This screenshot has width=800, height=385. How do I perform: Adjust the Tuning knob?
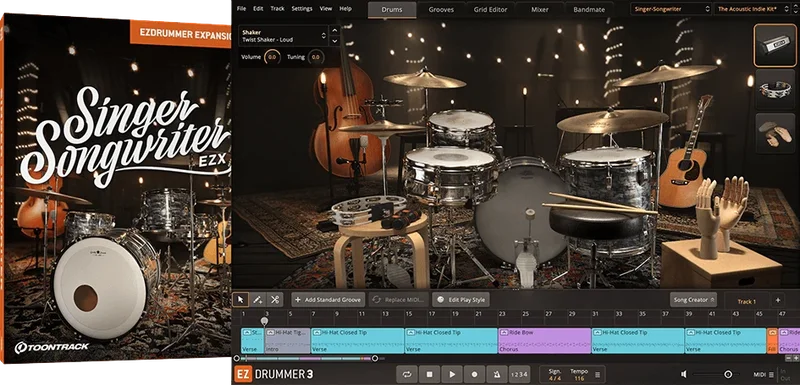click(x=315, y=57)
